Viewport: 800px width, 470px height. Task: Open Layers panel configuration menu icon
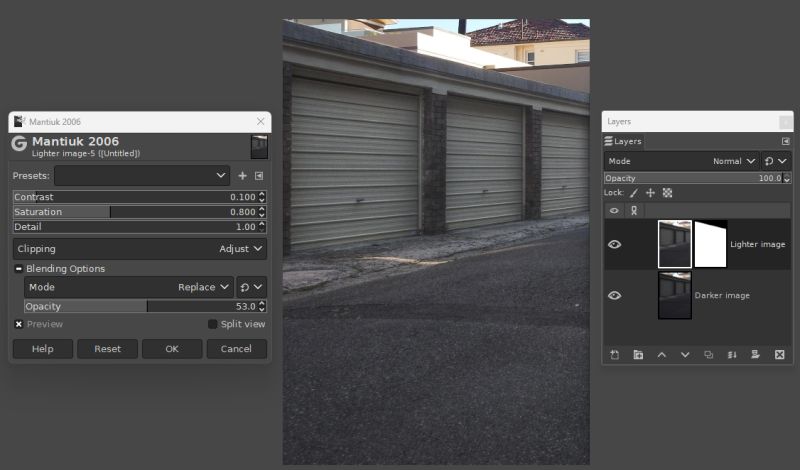tap(786, 141)
